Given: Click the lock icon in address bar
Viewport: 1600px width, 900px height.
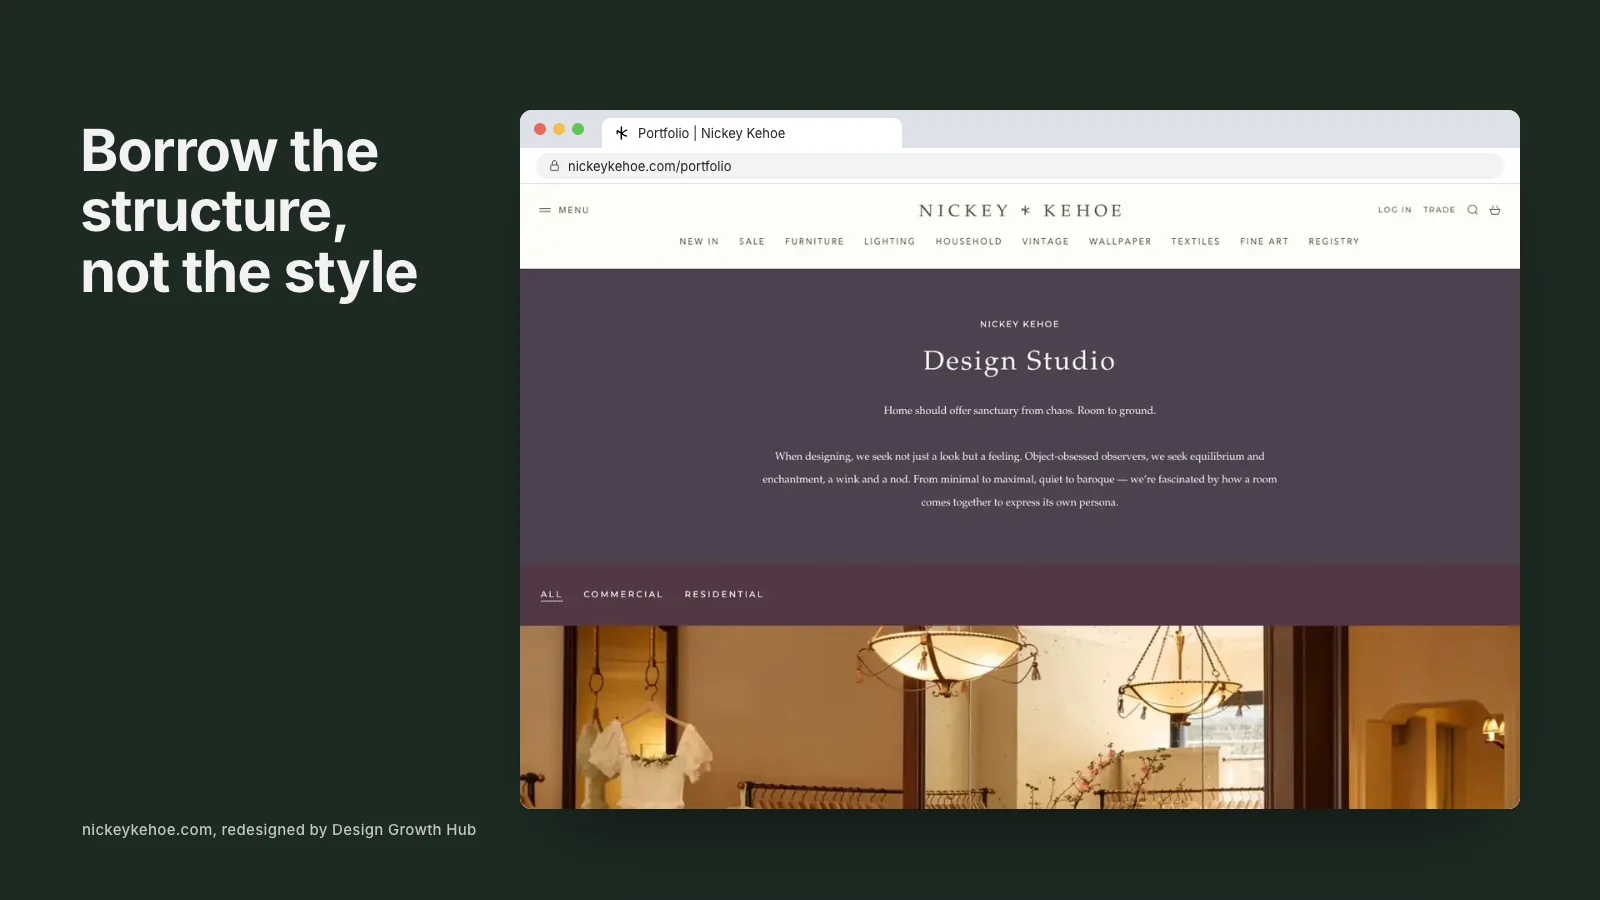Looking at the screenshot, I should [554, 166].
